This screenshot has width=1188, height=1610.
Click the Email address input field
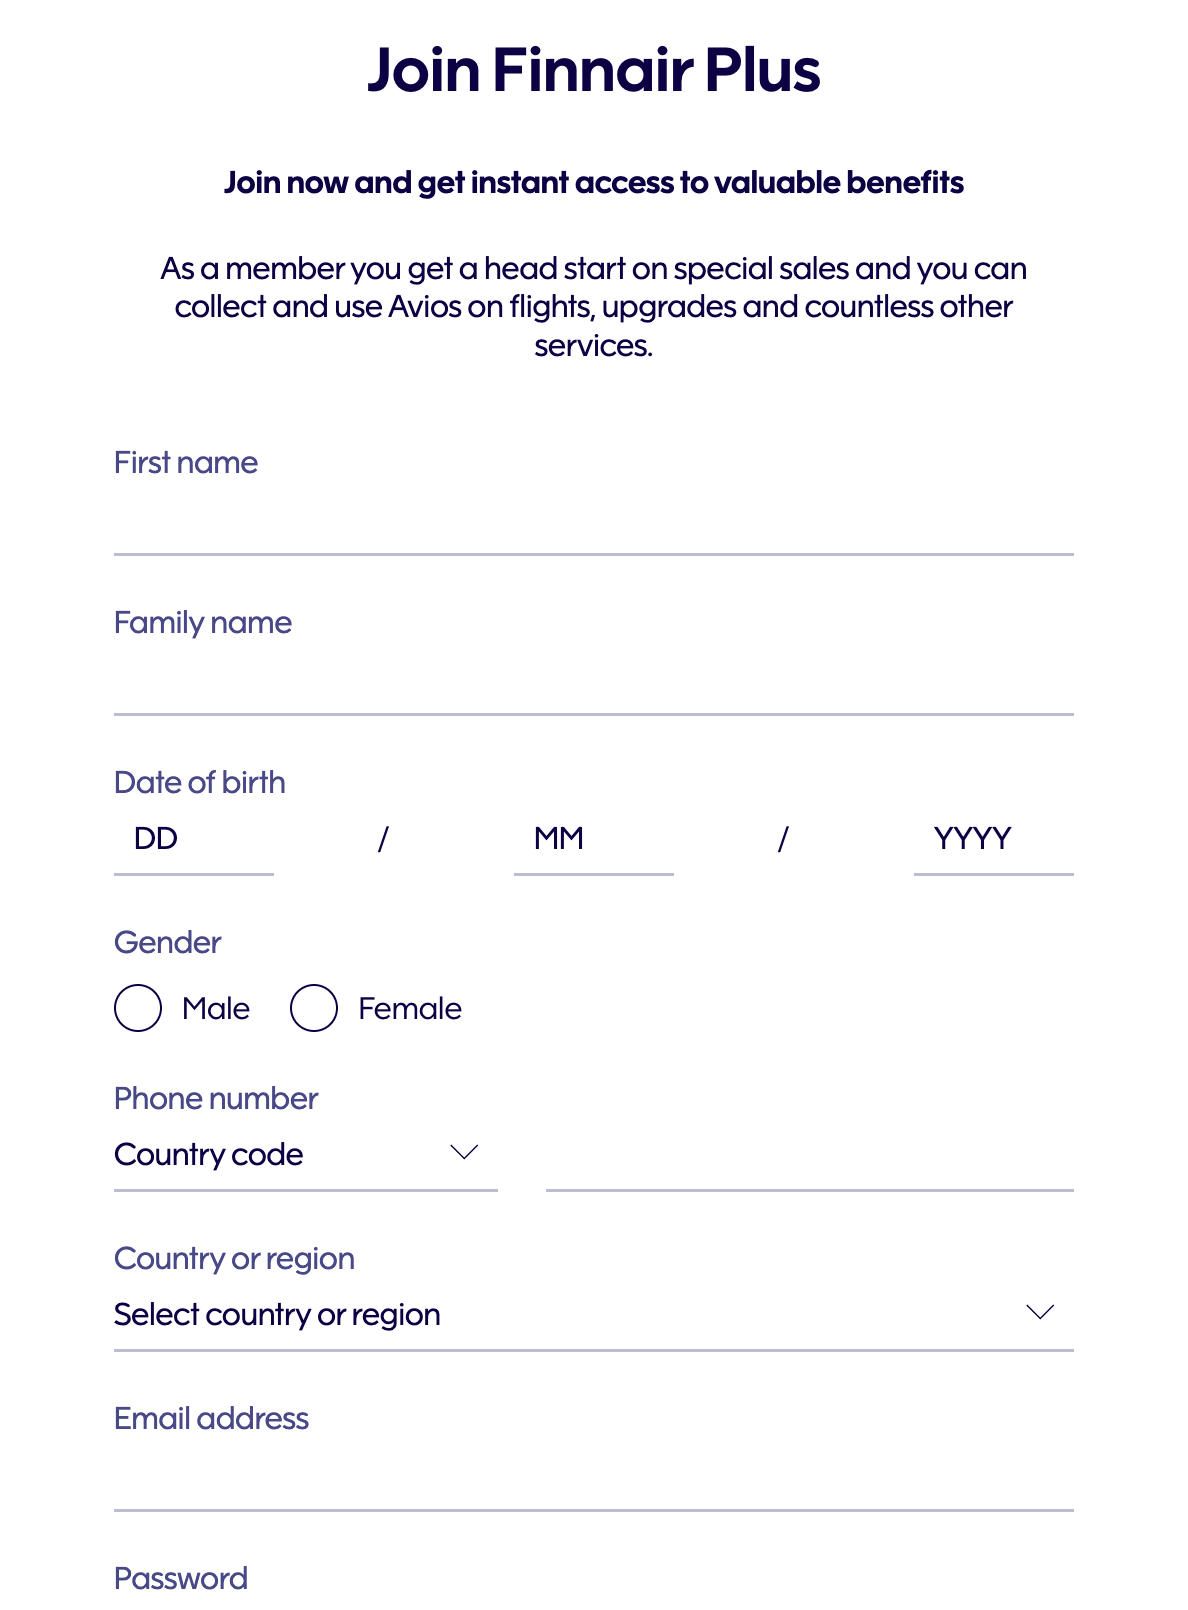click(x=594, y=1480)
